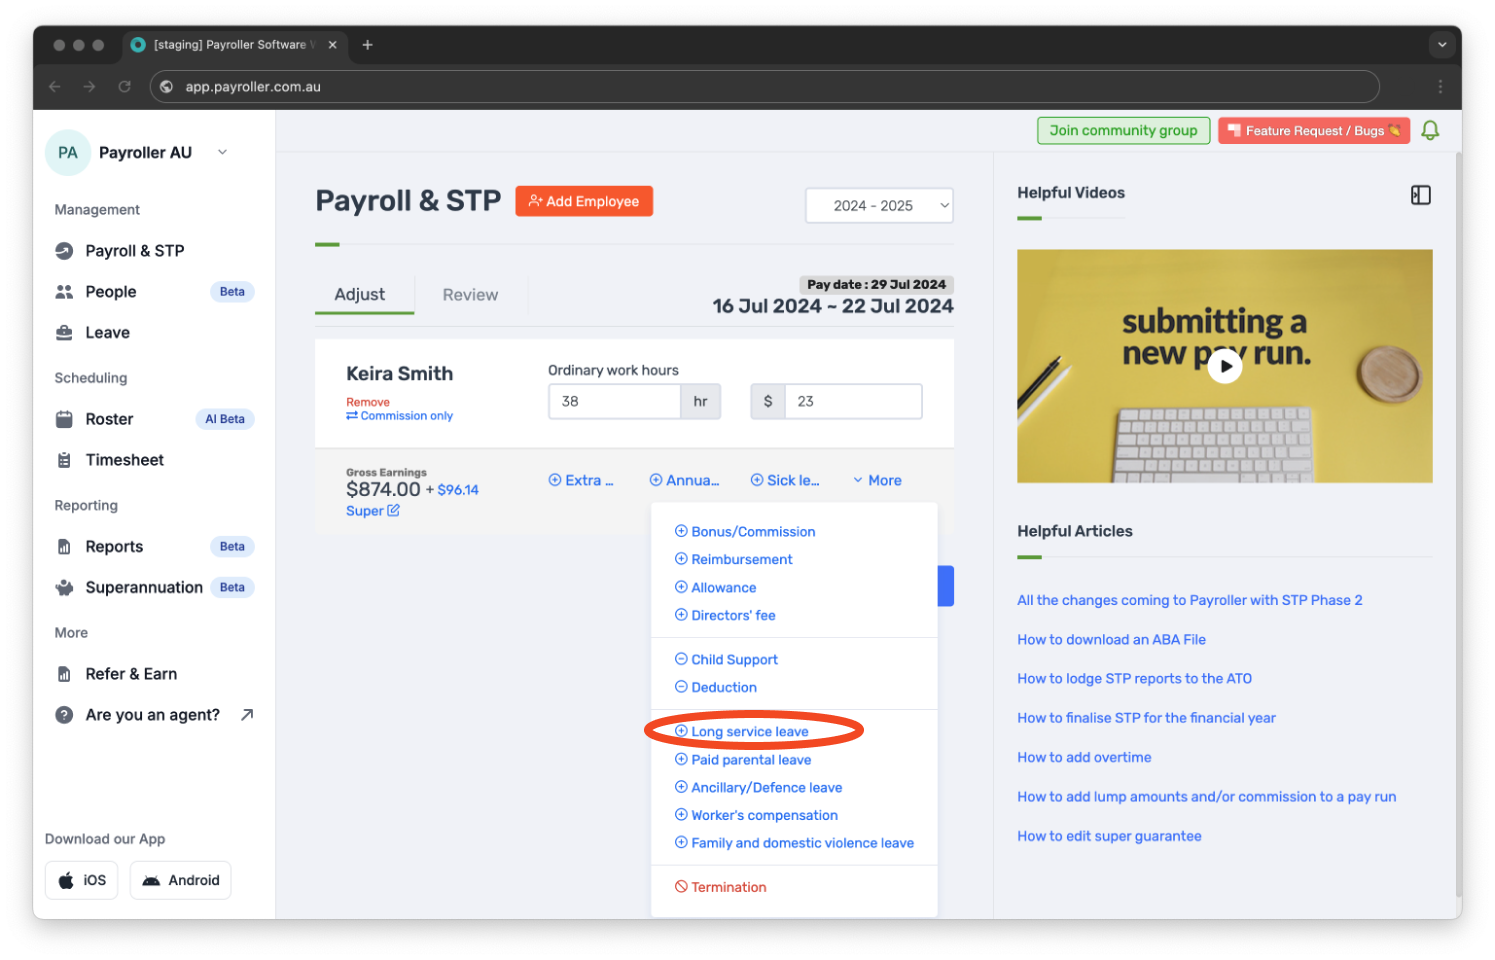1495x960 pixels.
Task: Play the submitting a new pay run video
Action: (x=1224, y=366)
